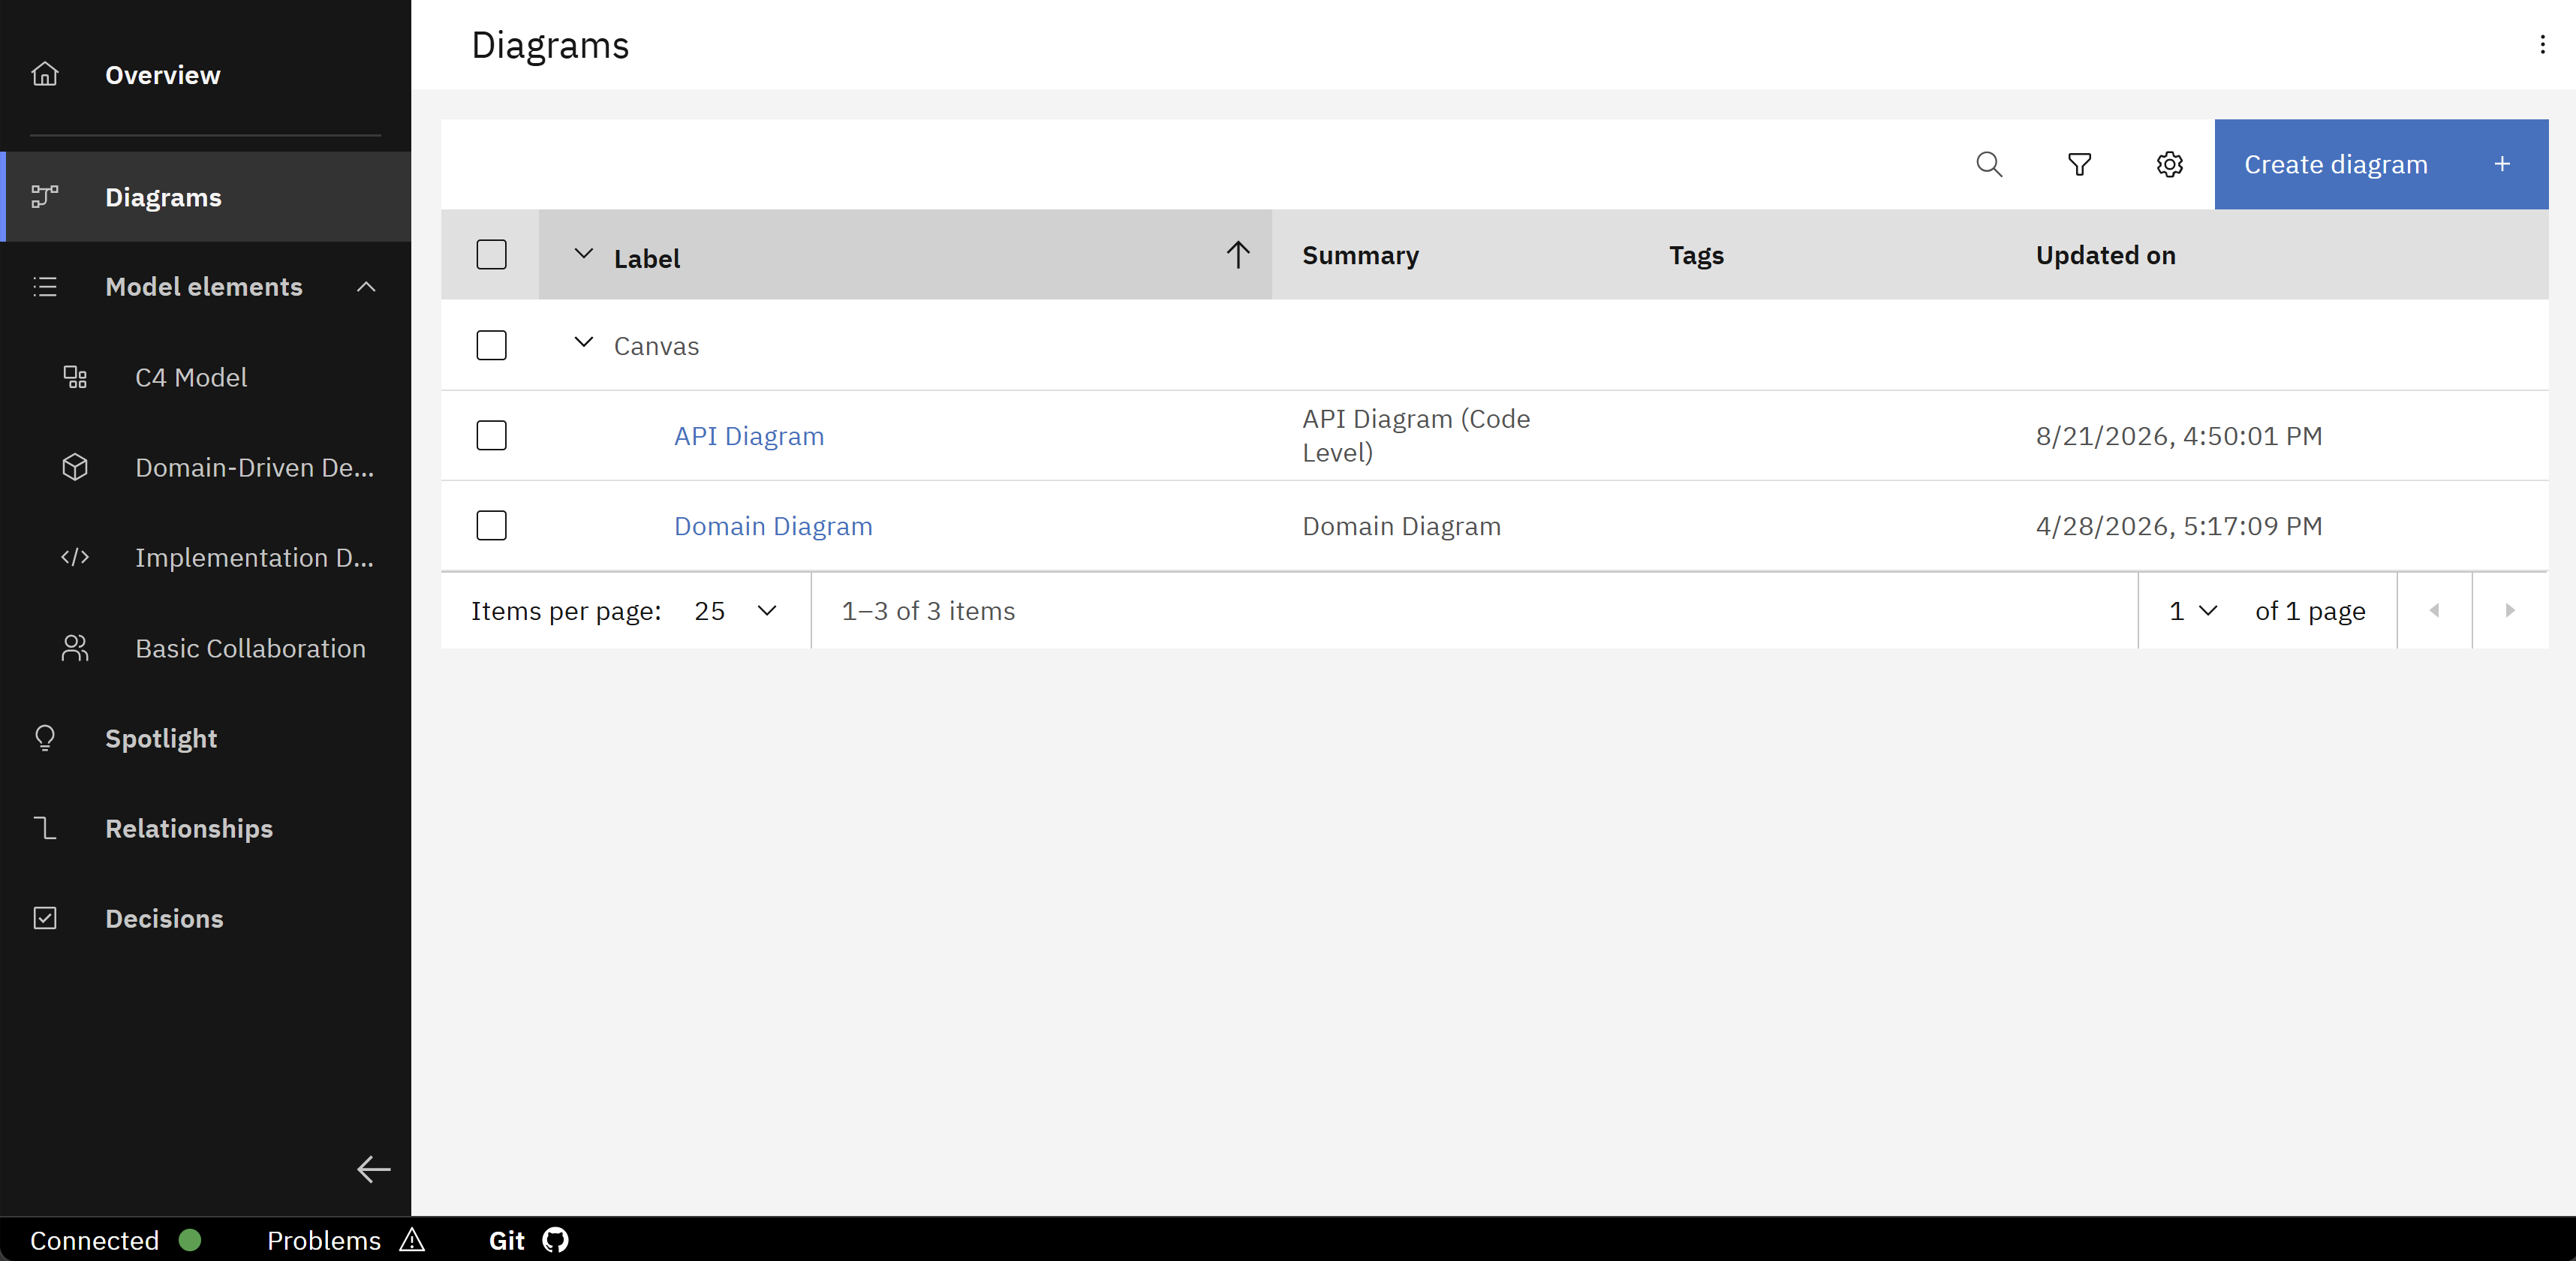Click the Model elements list icon
Viewport: 2576px width, 1261px height.
tap(45, 287)
